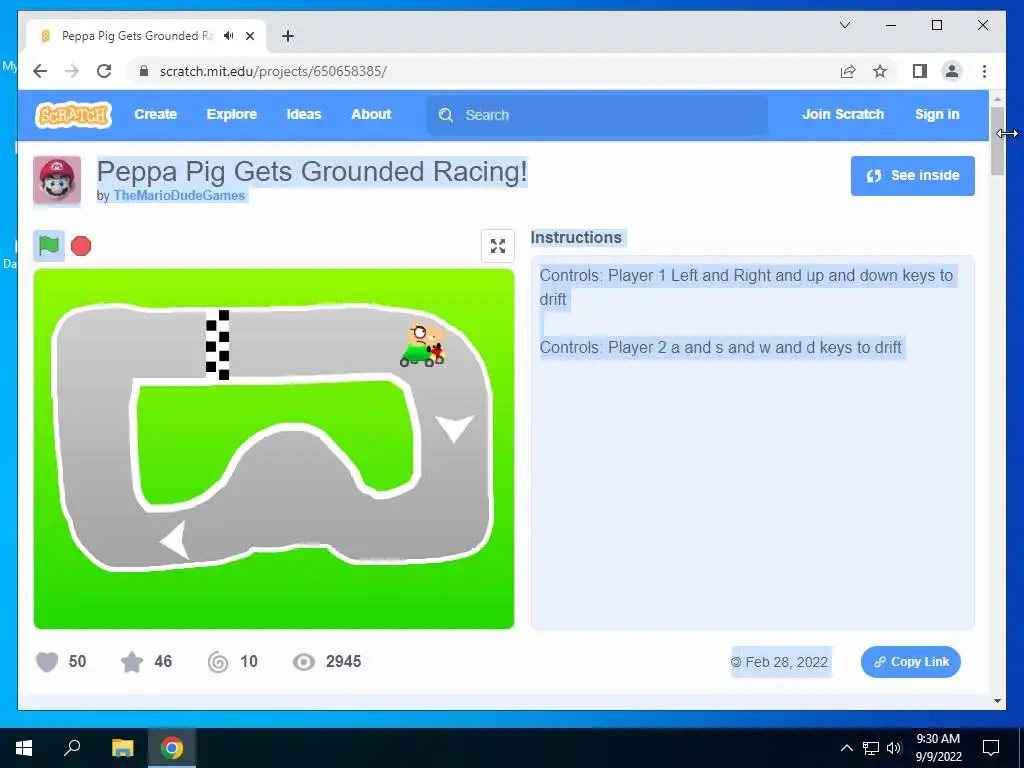
Task: Click the Peppa kart sprite on the track
Action: (x=423, y=346)
